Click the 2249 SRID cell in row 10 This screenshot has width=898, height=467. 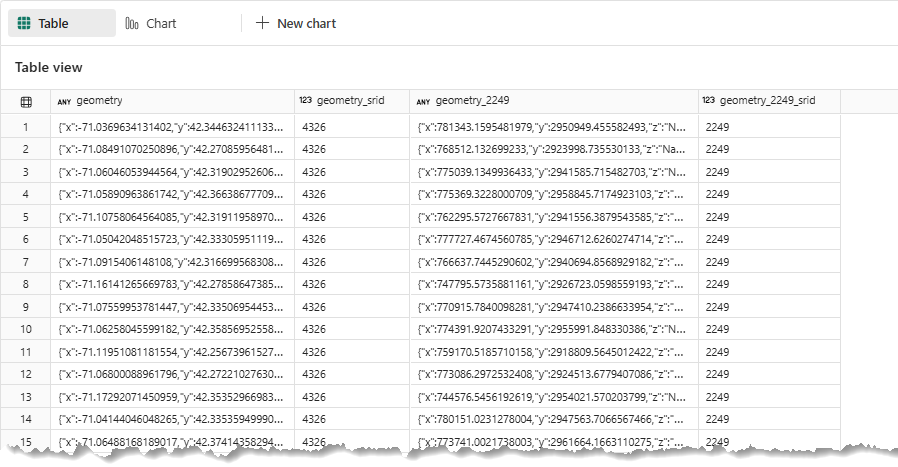(720, 329)
